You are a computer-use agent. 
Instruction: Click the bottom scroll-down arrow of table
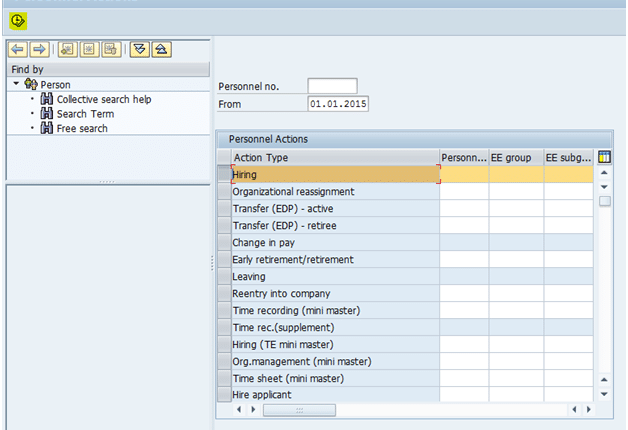point(604,394)
